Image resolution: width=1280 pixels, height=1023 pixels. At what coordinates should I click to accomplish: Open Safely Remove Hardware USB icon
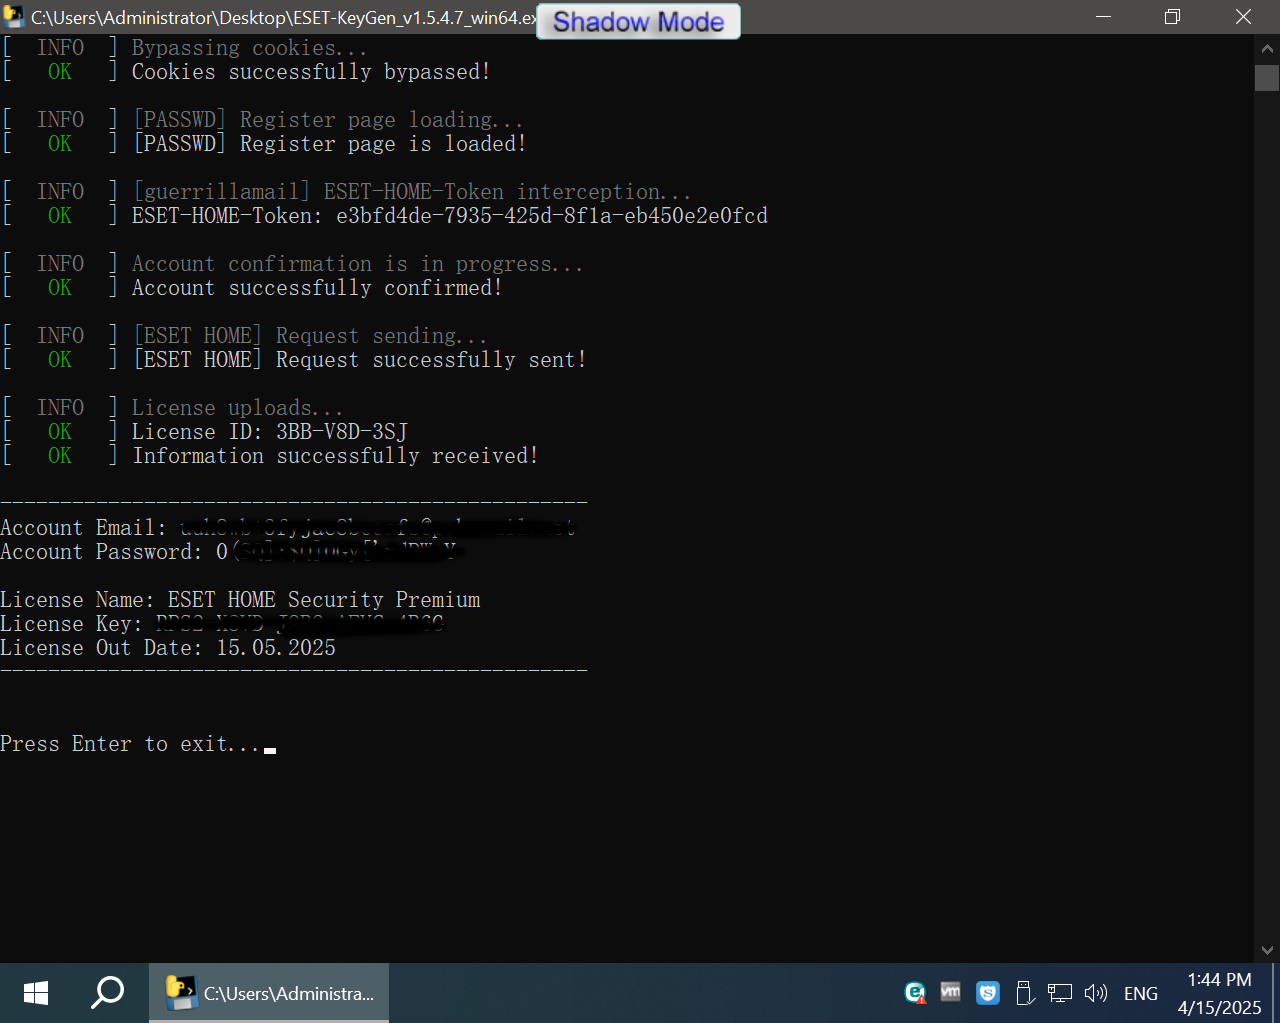(x=1023, y=993)
